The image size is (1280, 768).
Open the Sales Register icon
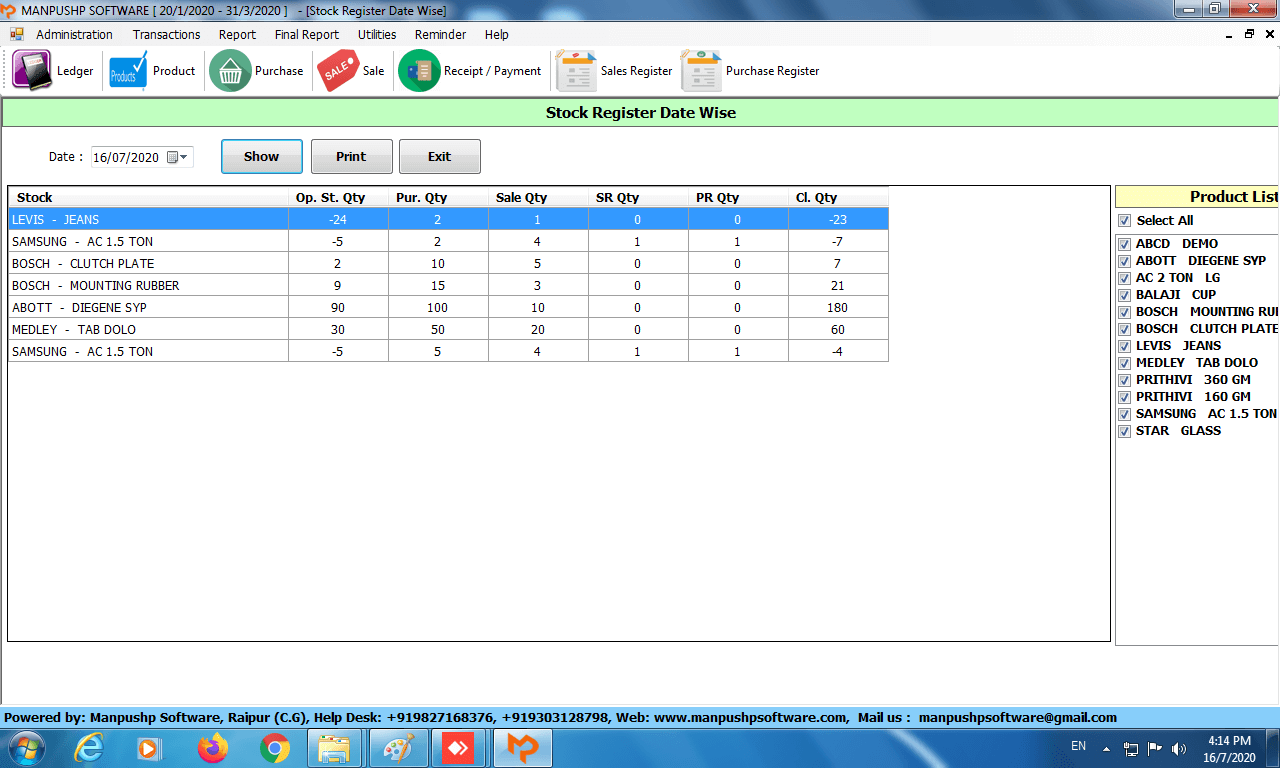pyautogui.click(x=576, y=71)
